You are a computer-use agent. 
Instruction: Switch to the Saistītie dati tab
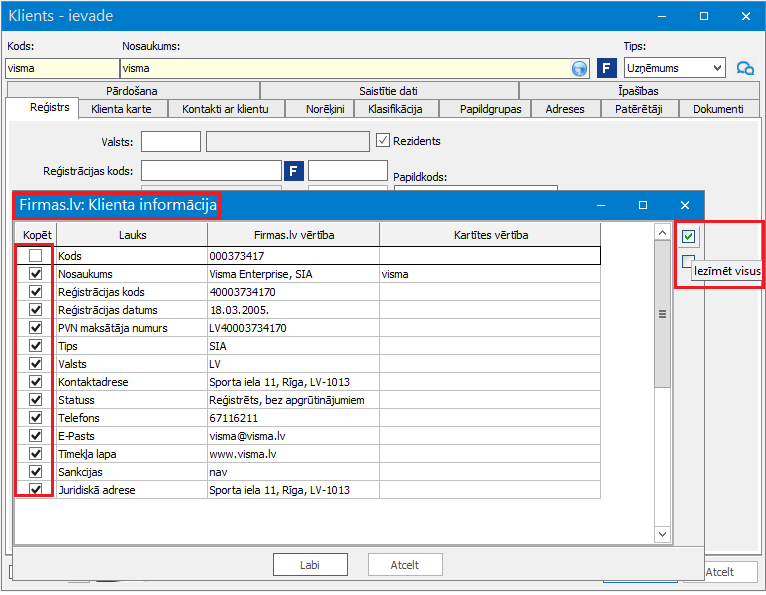pyautogui.click(x=389, y=91)
